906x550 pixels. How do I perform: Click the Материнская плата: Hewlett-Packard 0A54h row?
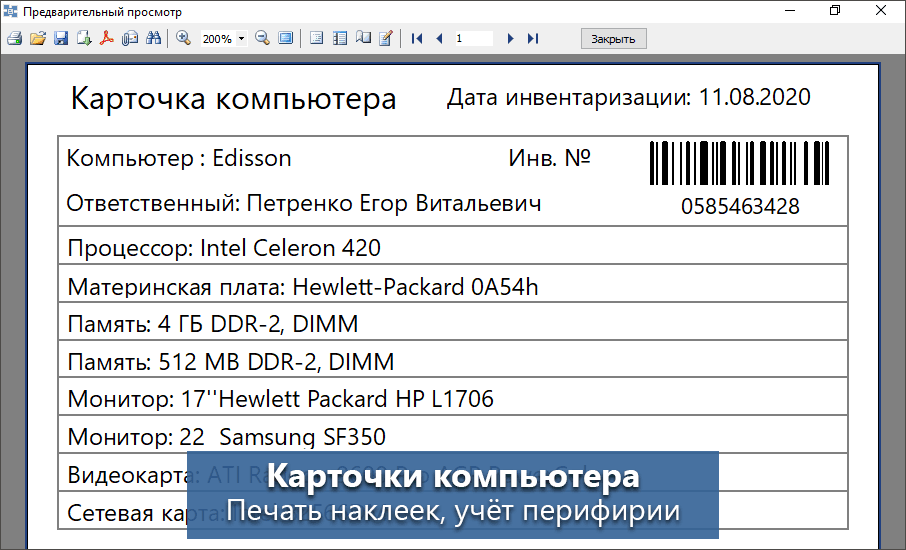(452, 285)
